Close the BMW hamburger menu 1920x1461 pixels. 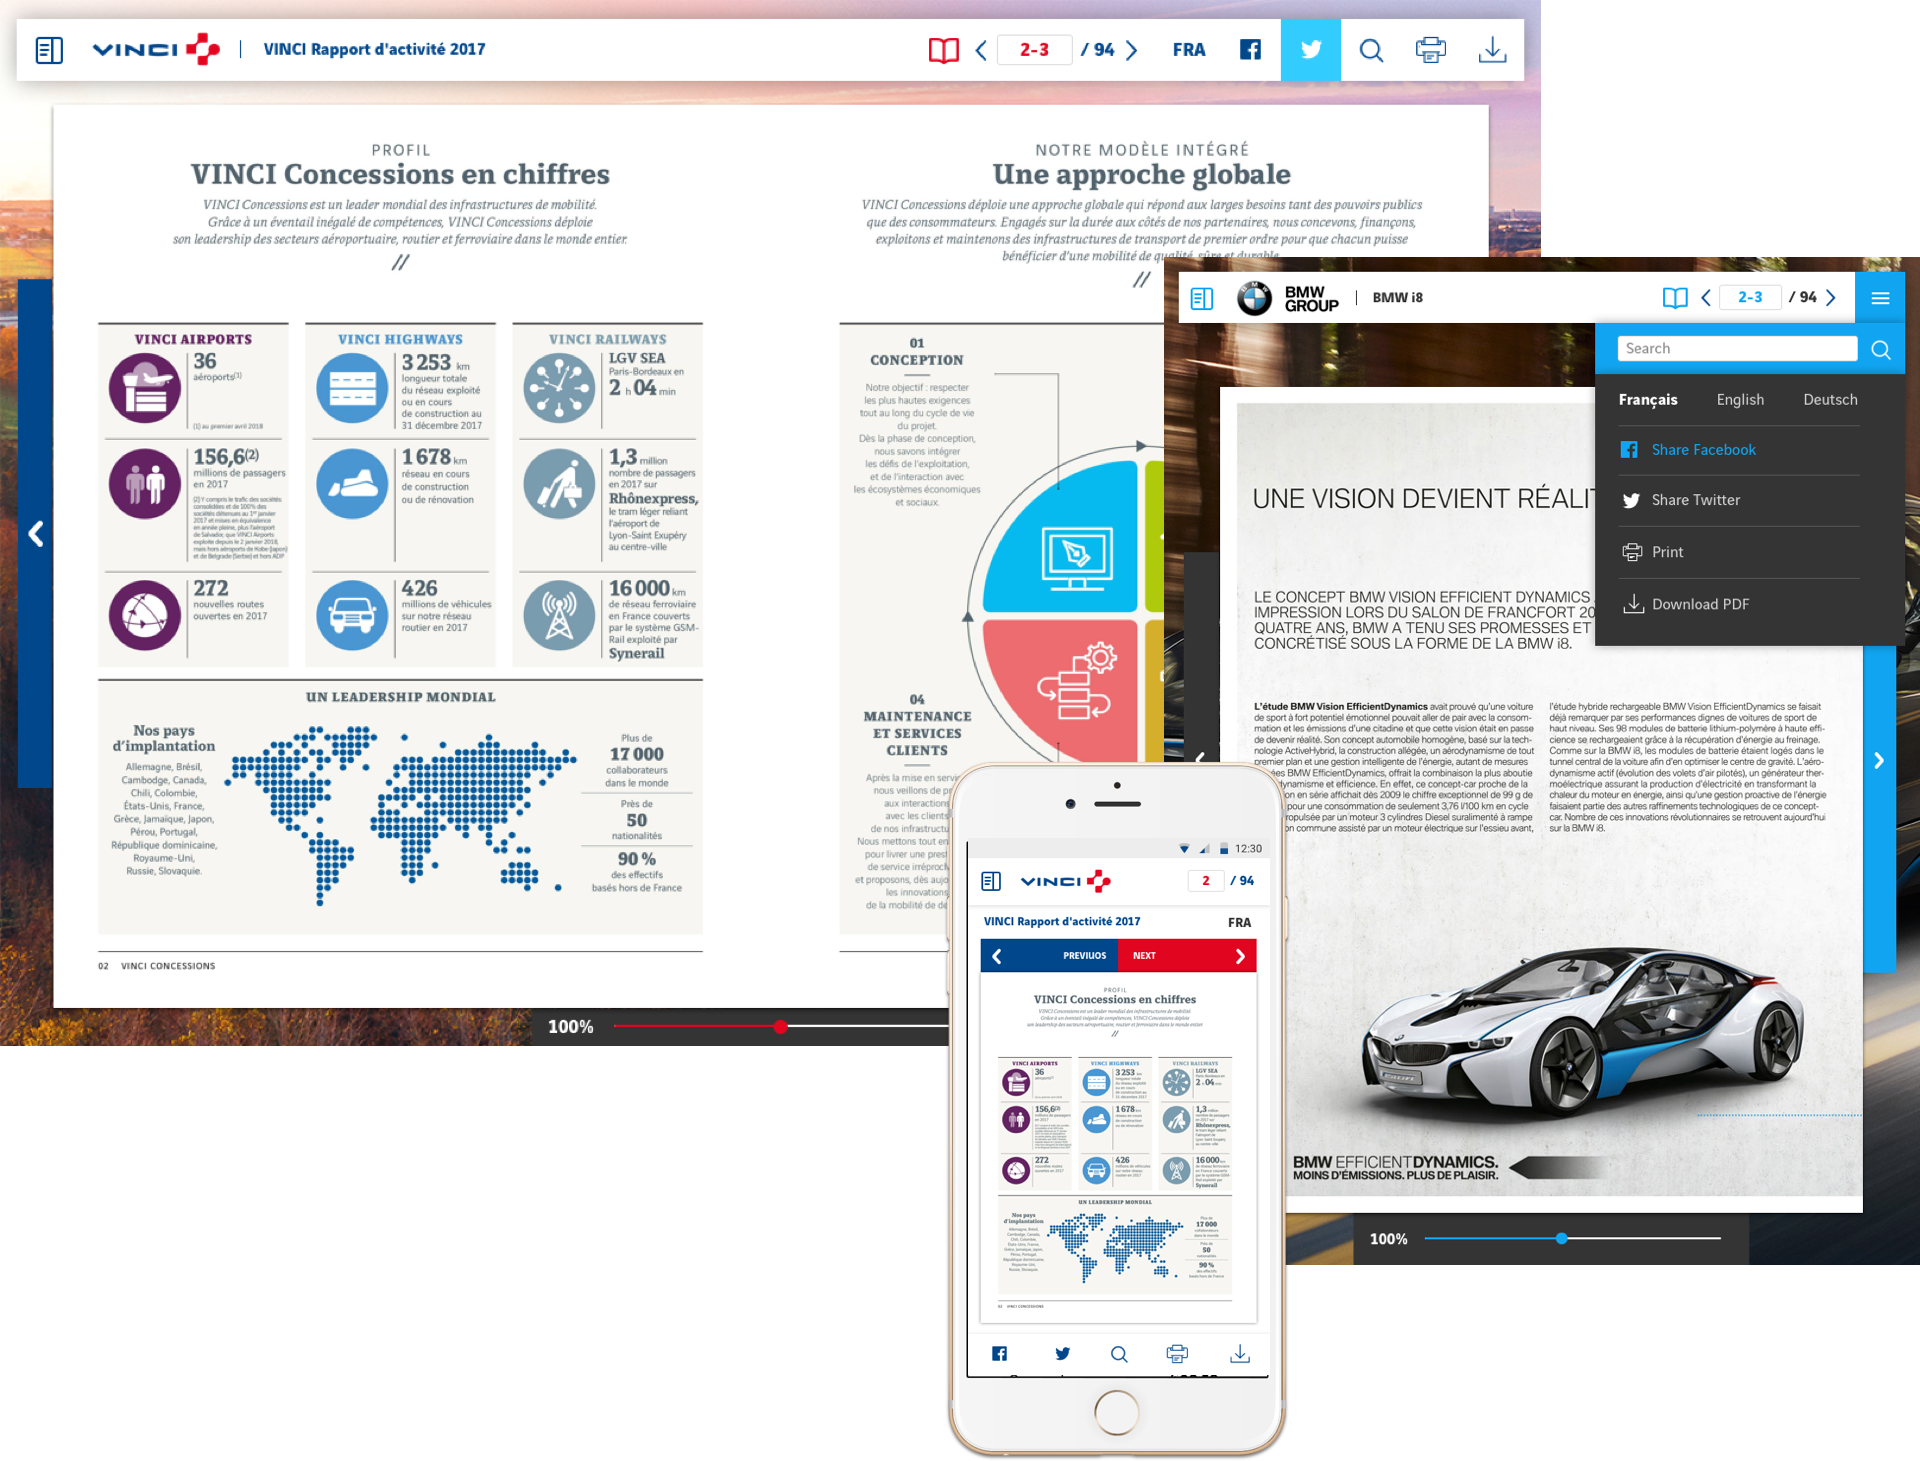click(1880, 298)
